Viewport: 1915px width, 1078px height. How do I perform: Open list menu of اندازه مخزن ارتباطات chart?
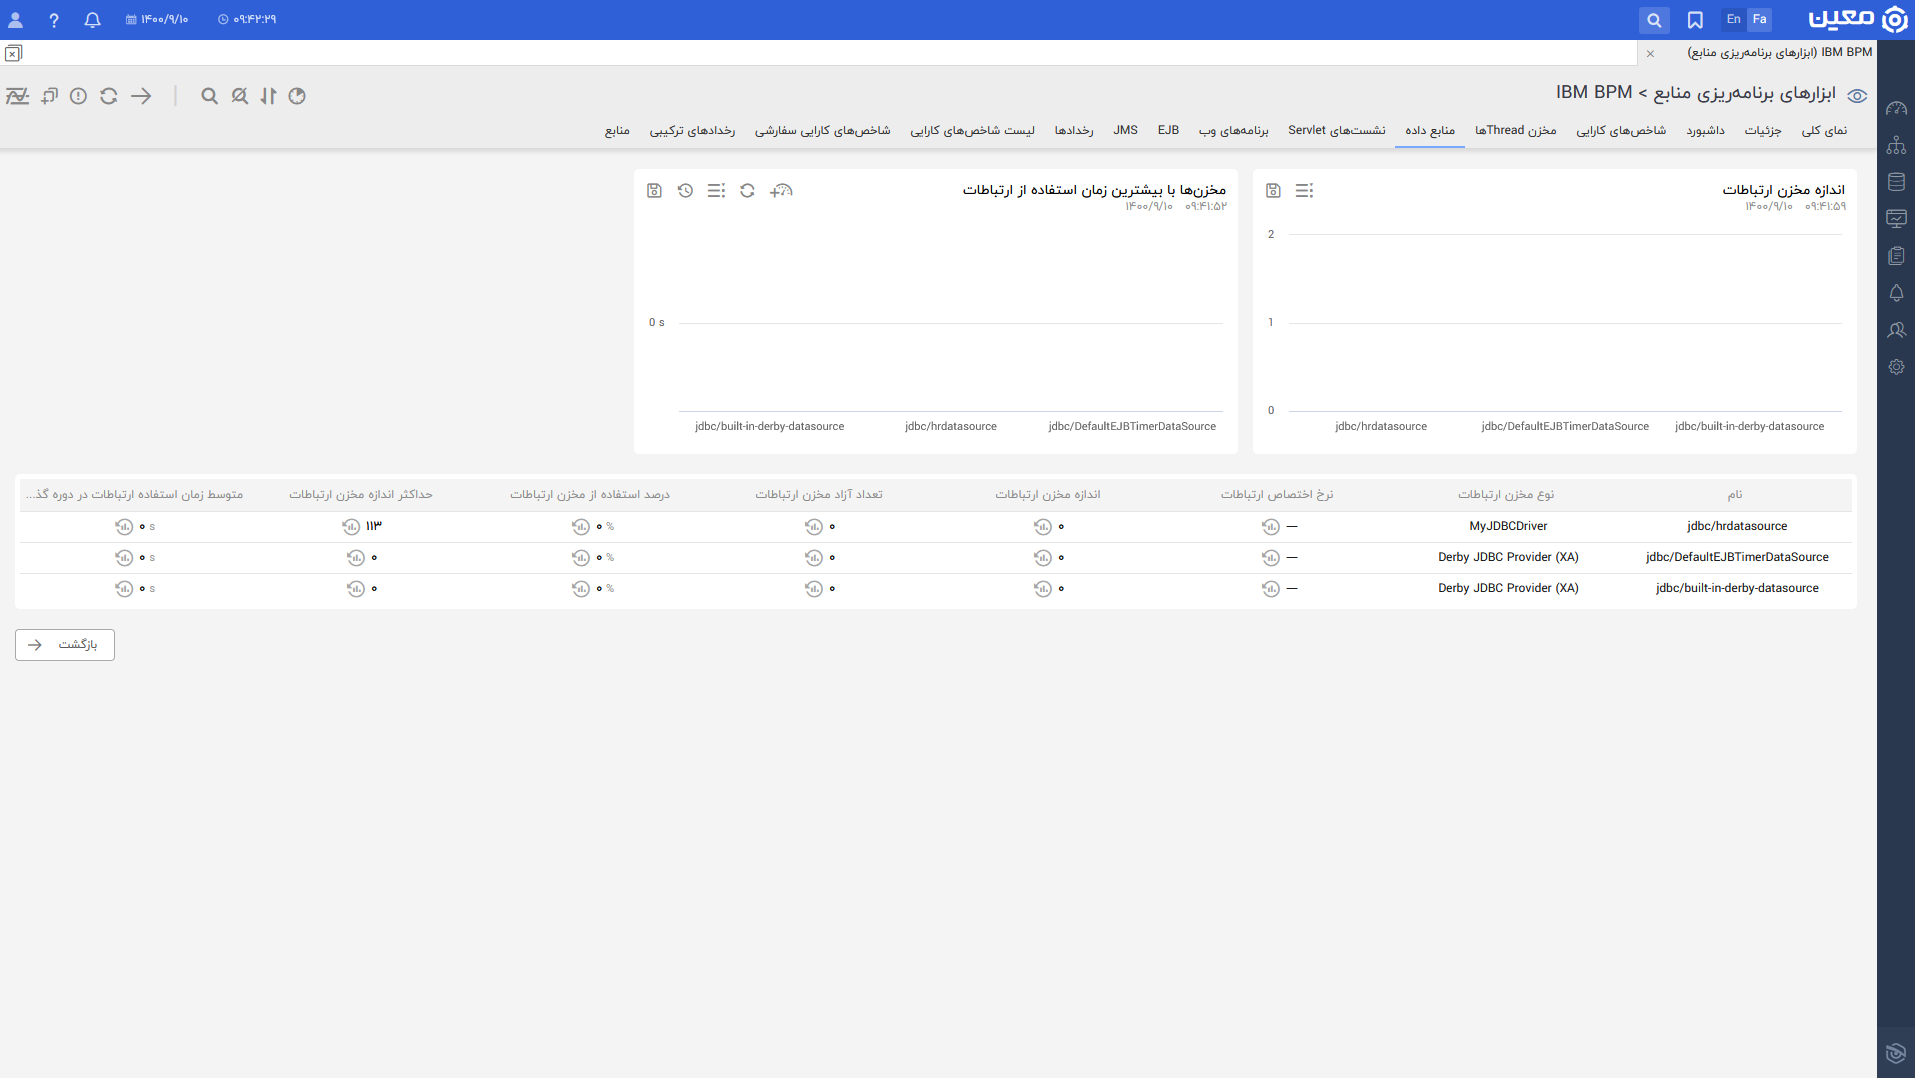pyautogui.click(x=1304, y=190)
